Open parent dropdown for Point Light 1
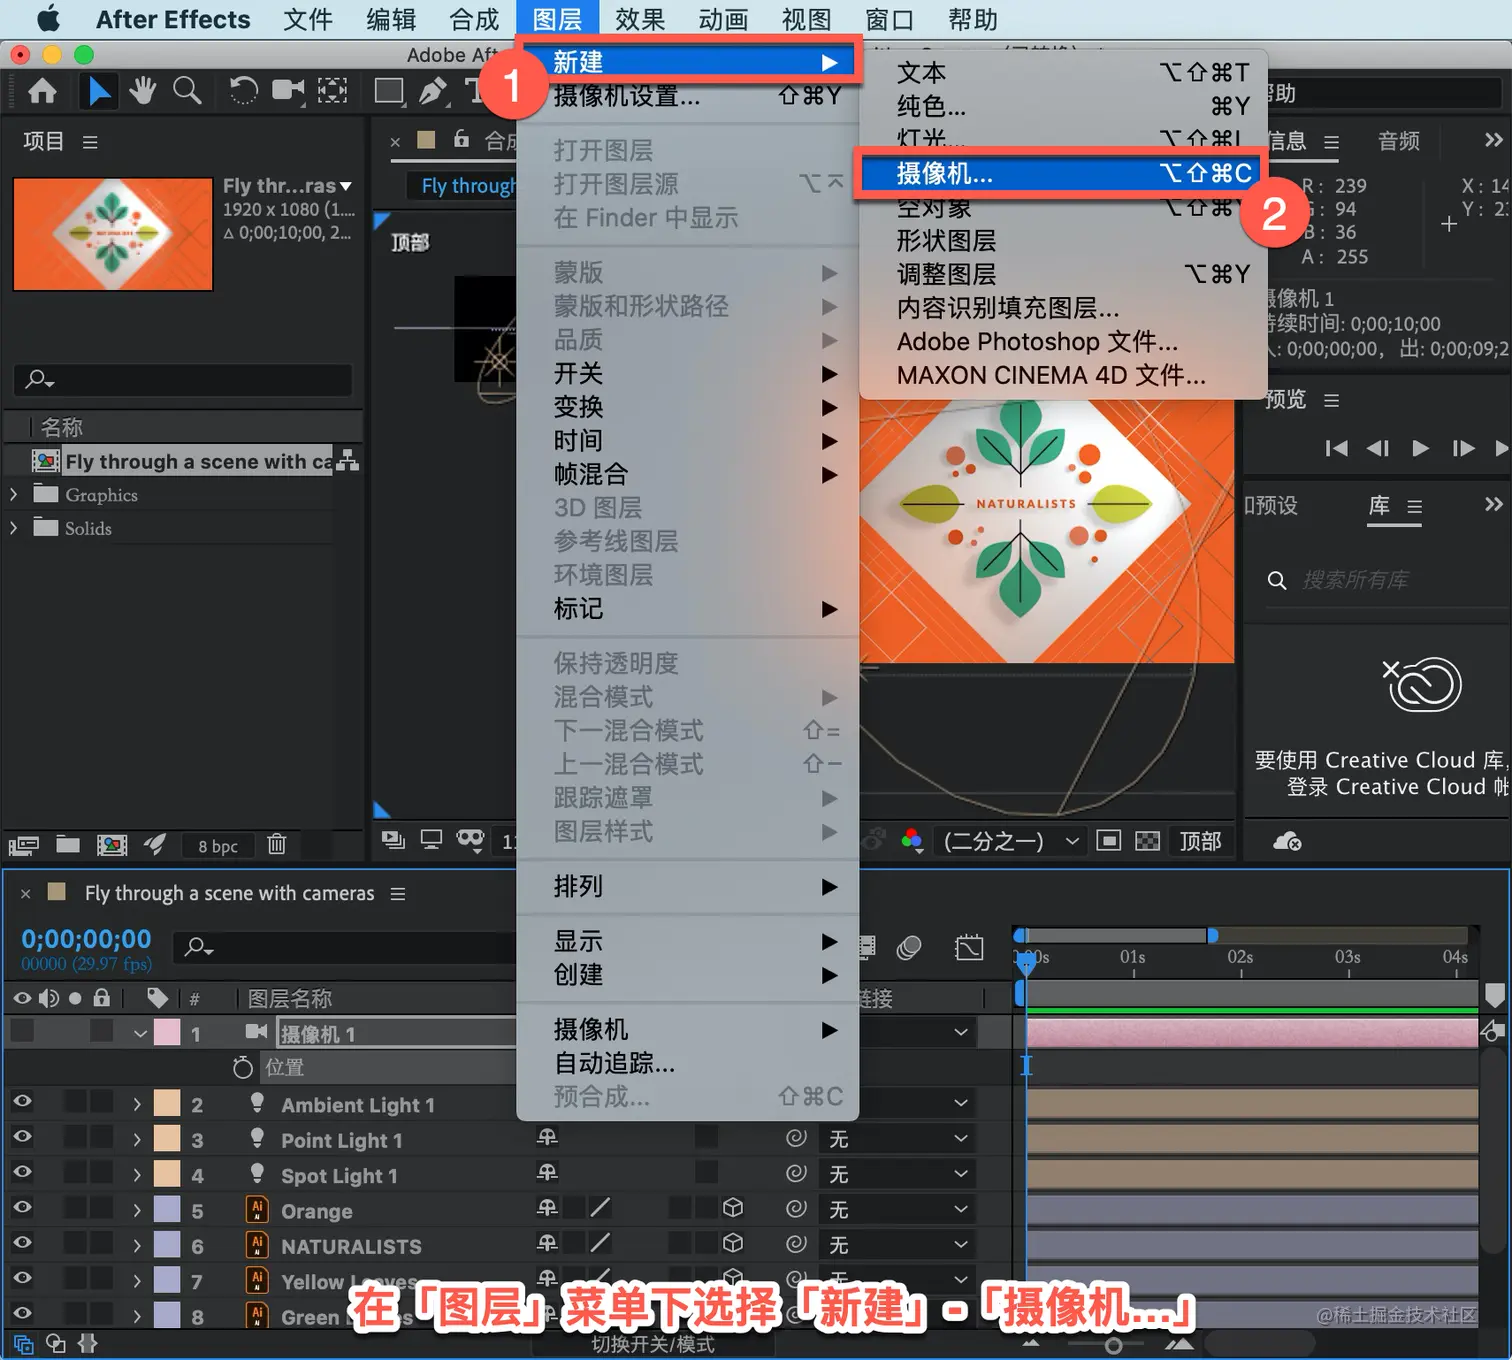1512x1360 pixels. pyautogui.click(x=897, y=1139)
